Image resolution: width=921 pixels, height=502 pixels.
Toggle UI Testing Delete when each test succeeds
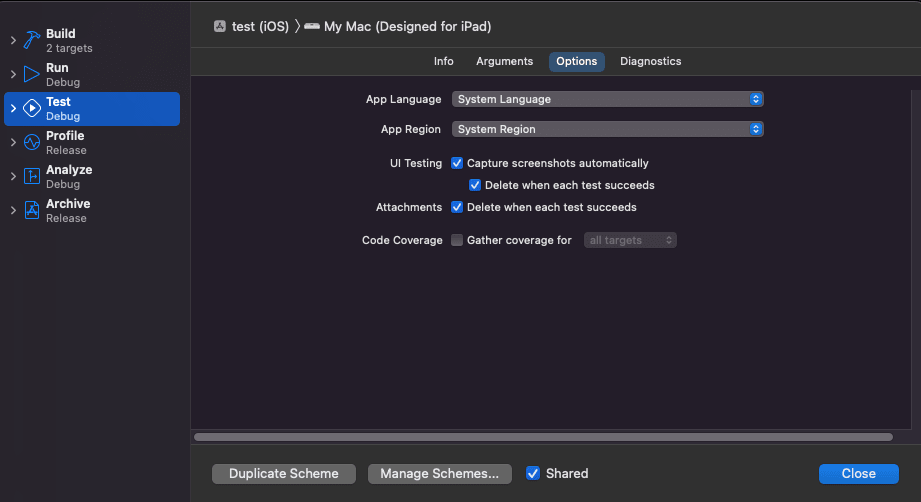point(475,186)
